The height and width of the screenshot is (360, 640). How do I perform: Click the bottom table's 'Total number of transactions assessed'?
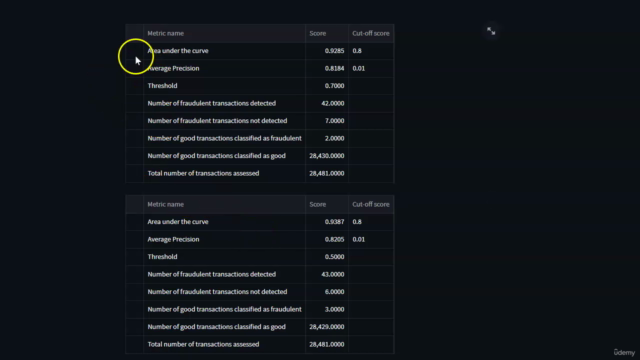click(203, 344)
